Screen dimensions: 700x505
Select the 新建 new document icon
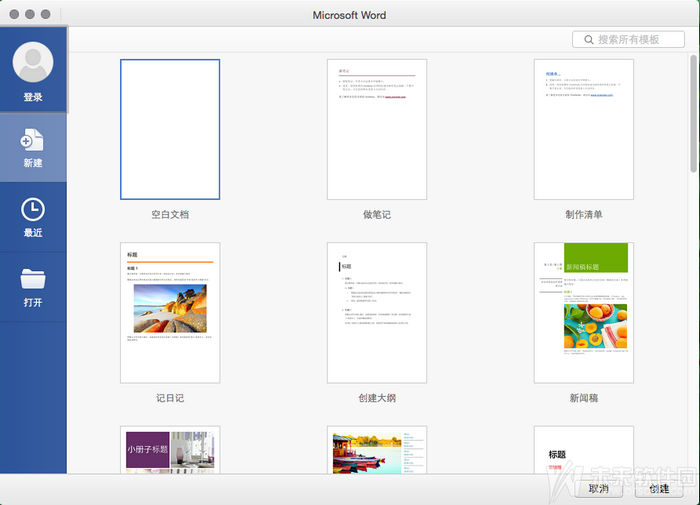pos(33,140)
